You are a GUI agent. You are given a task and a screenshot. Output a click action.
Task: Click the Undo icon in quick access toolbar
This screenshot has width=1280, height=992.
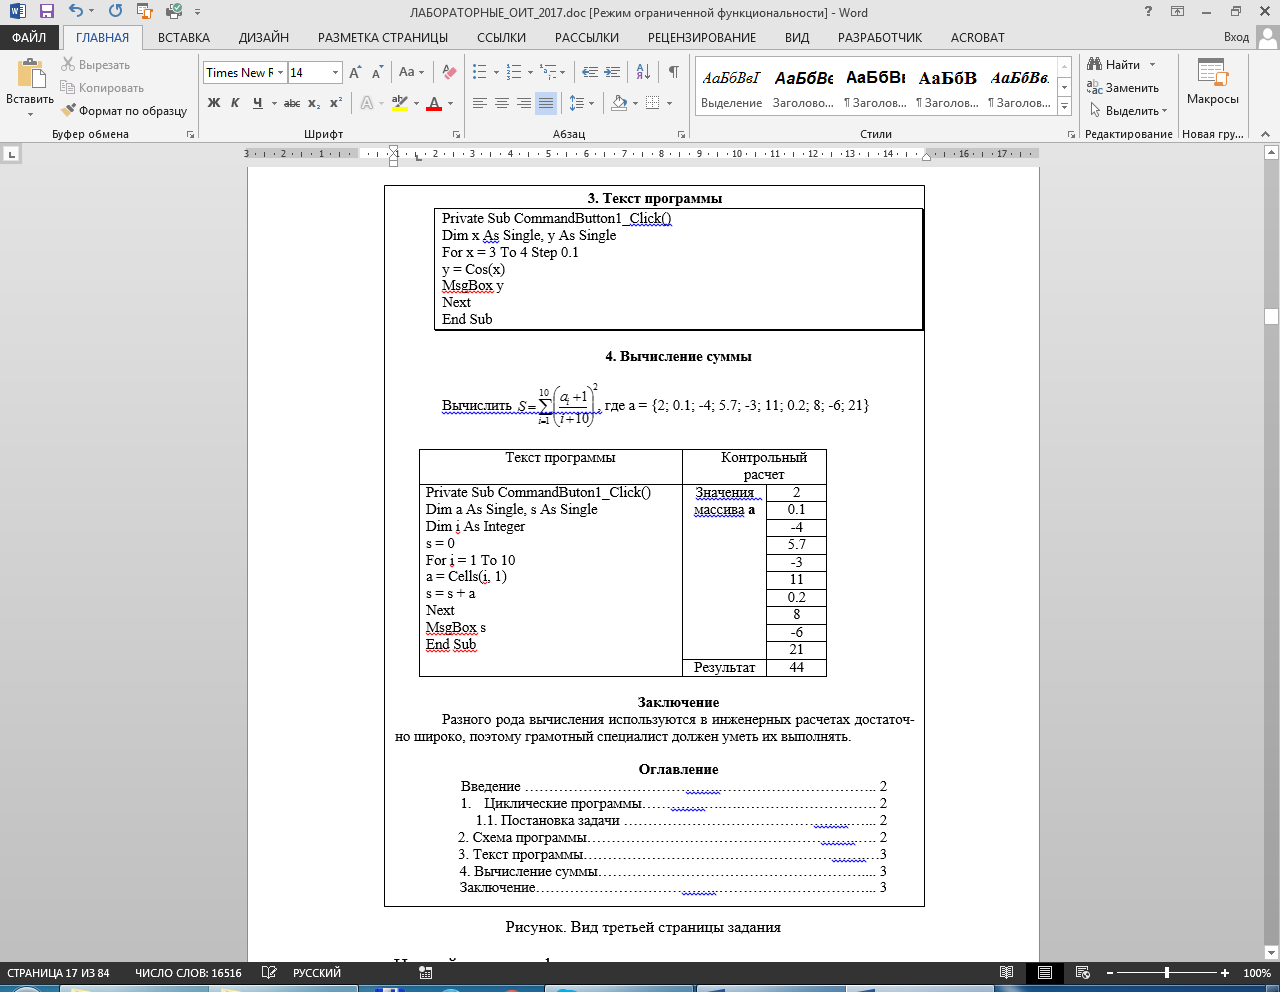point(76,12)
